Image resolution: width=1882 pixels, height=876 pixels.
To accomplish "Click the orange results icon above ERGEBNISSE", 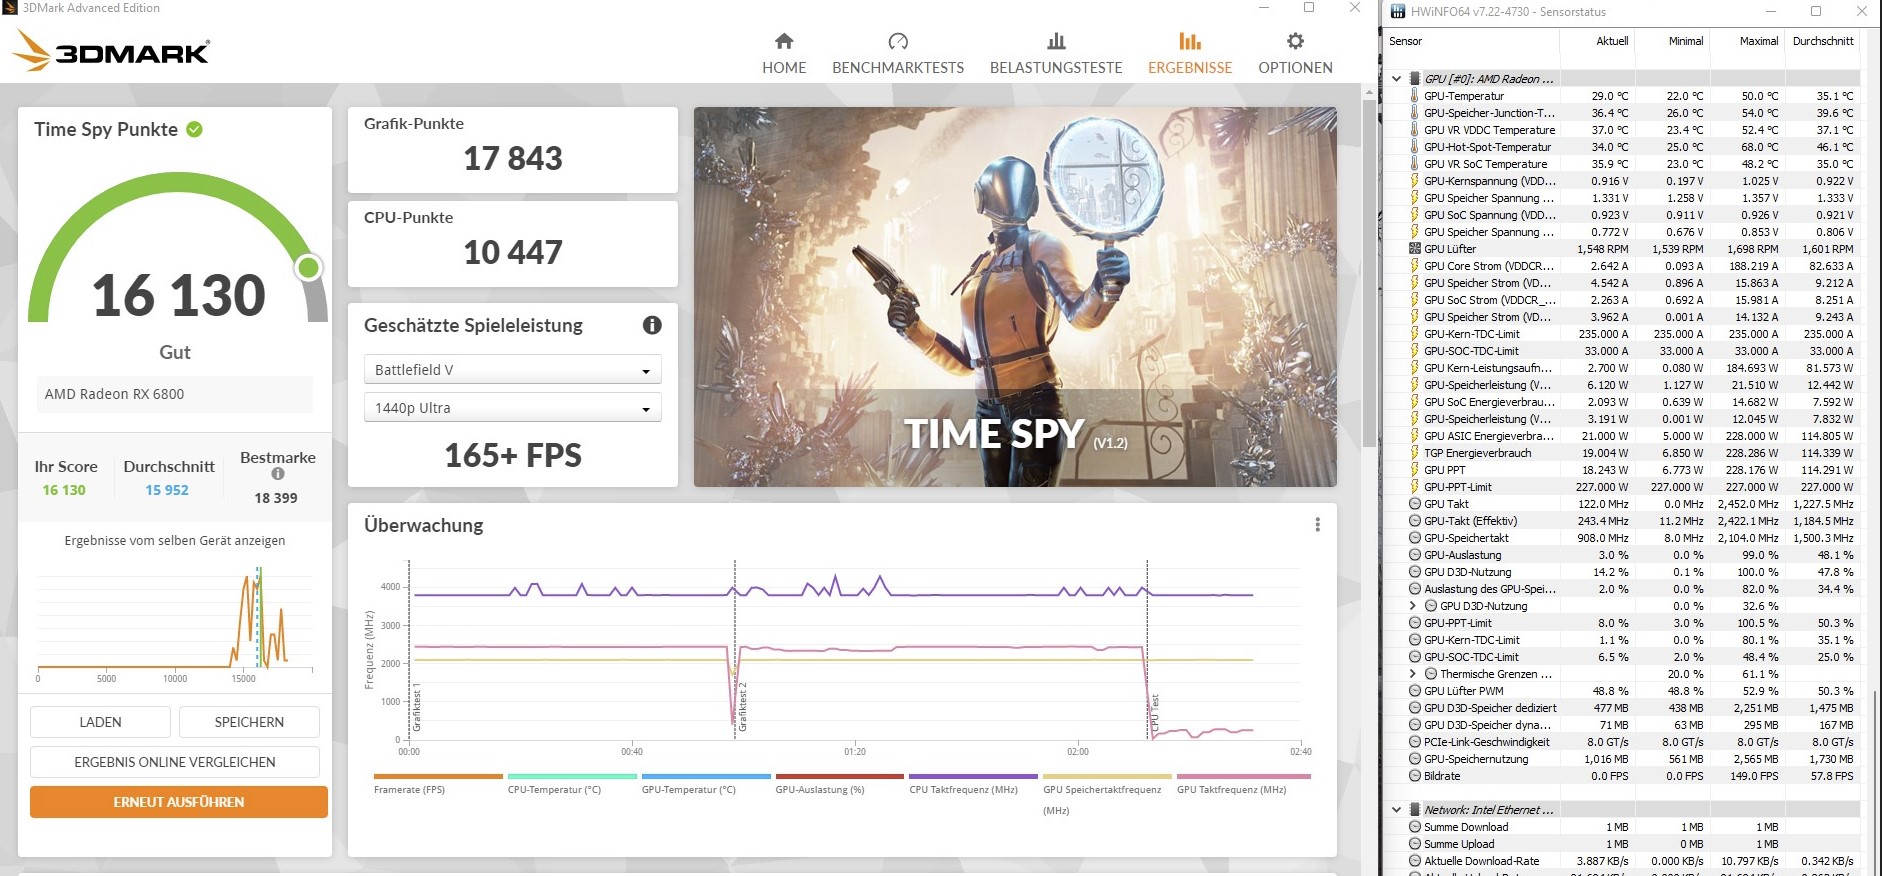I will click(x=1190, y=41).
